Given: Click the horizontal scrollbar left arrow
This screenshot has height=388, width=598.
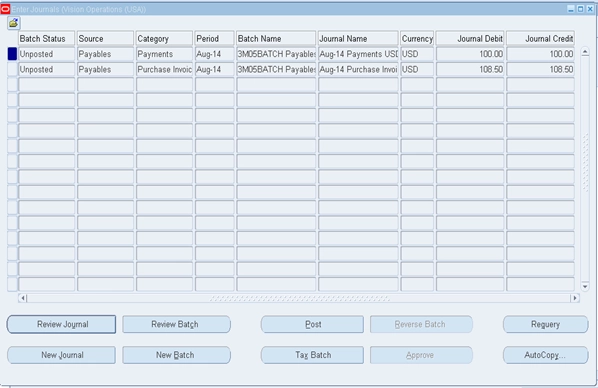Looking at the screenshot, I should click(23, 298).
